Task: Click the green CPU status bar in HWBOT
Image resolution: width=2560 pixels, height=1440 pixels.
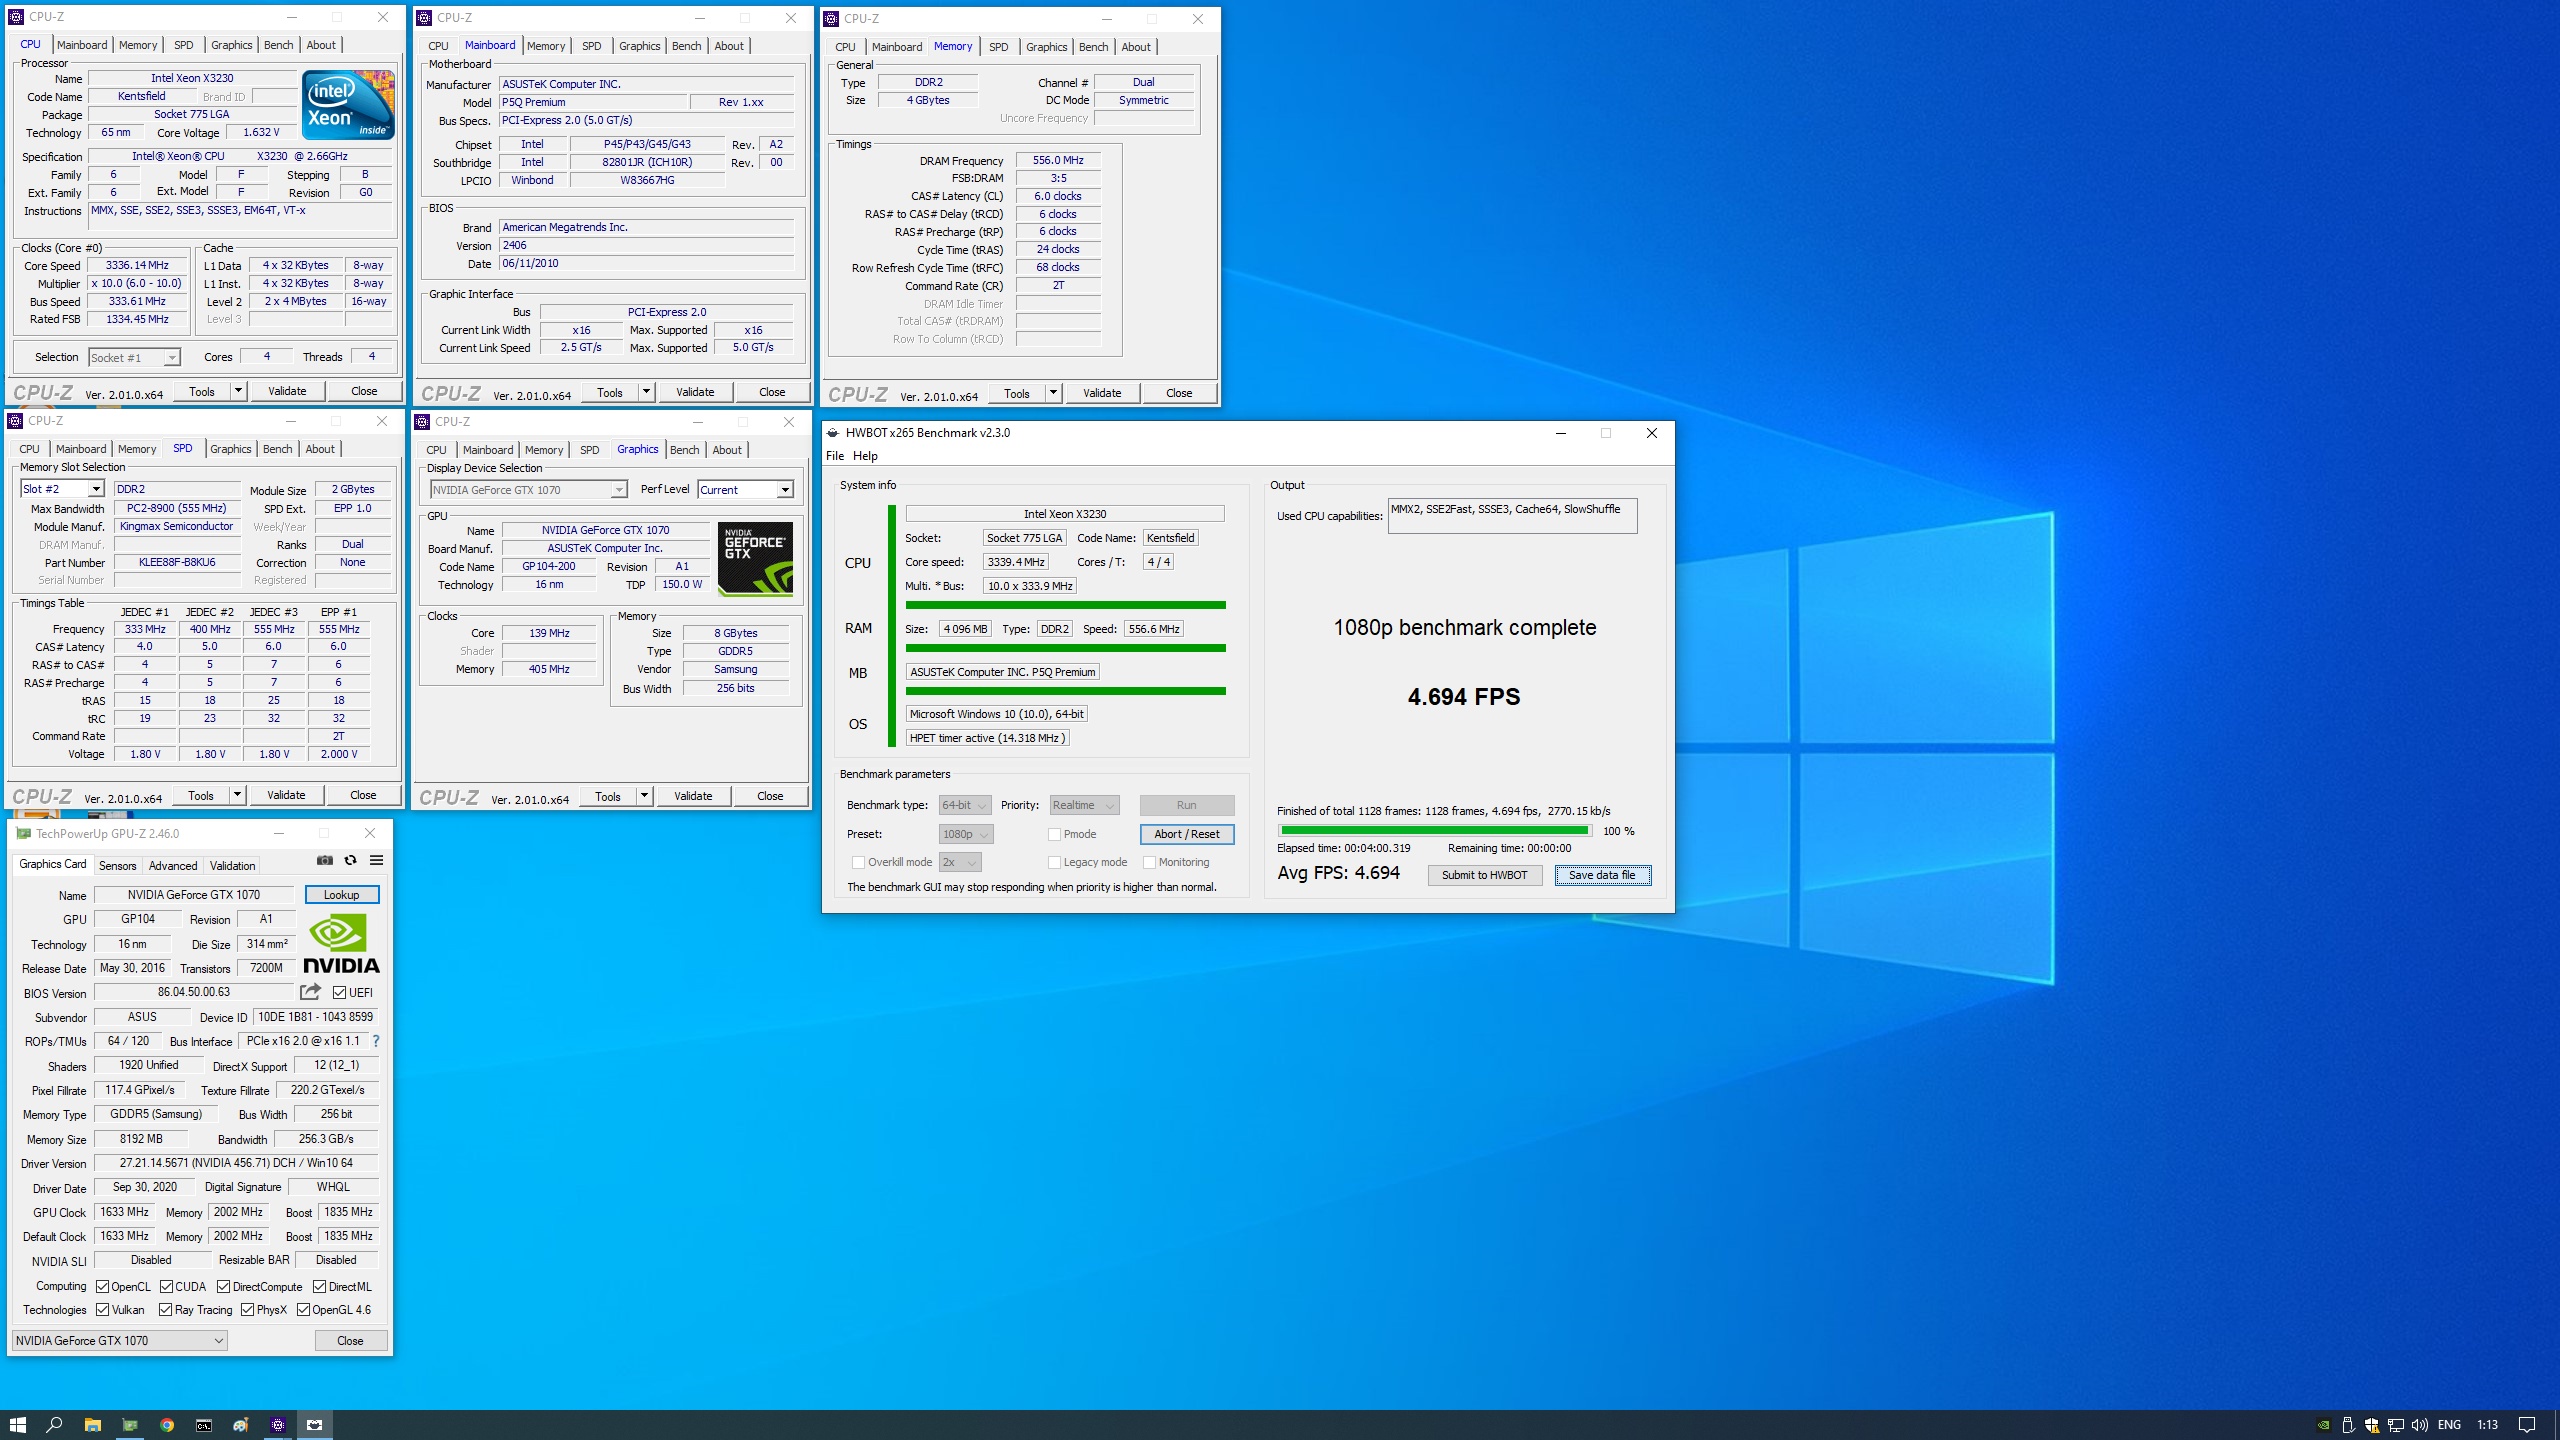Action: tap(1065, 605)
